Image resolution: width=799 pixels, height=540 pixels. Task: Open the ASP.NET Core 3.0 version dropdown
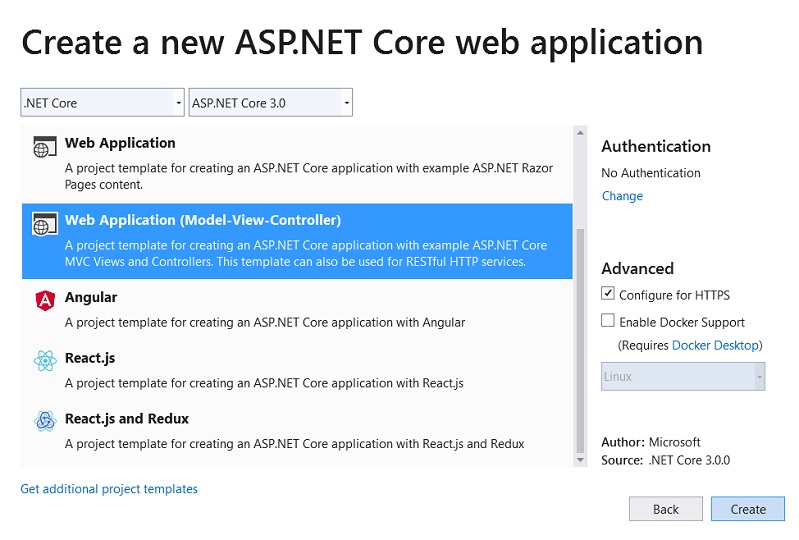271,102
